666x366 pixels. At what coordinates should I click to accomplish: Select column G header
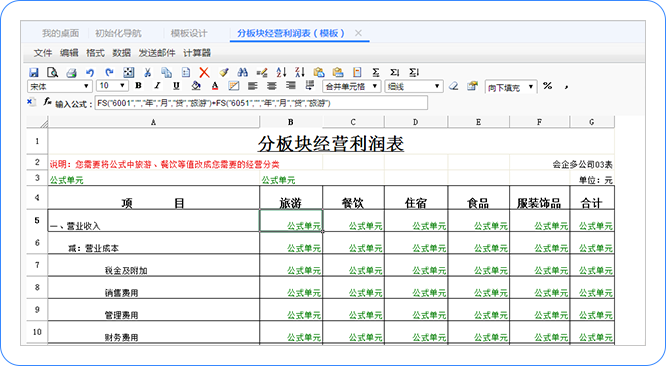click(x=592, y=122)
